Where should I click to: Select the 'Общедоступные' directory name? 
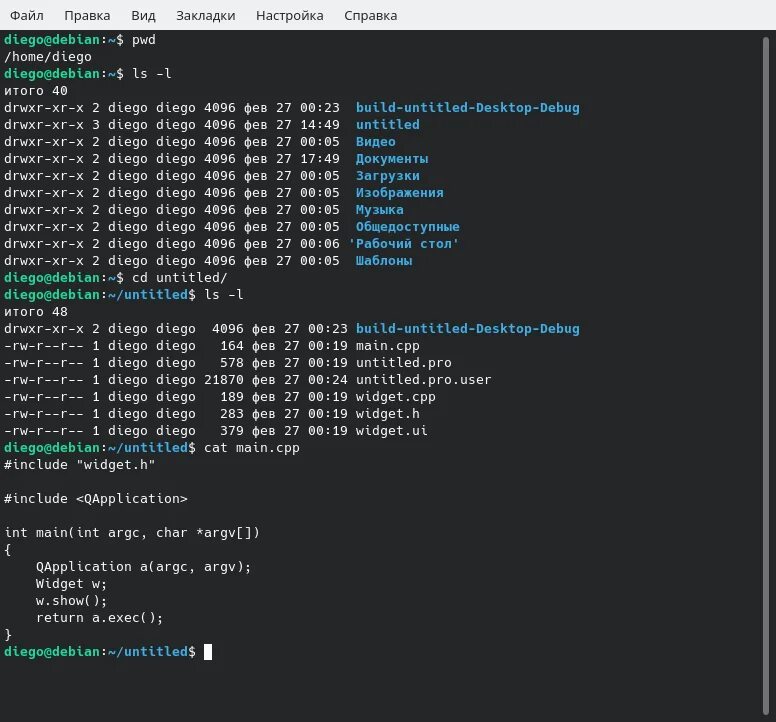click(x=408, y=227)
